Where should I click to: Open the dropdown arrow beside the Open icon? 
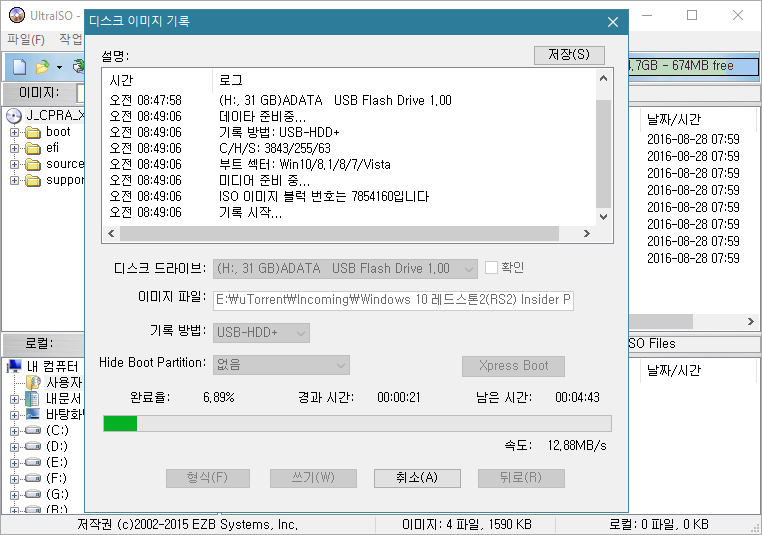(59, 67)
